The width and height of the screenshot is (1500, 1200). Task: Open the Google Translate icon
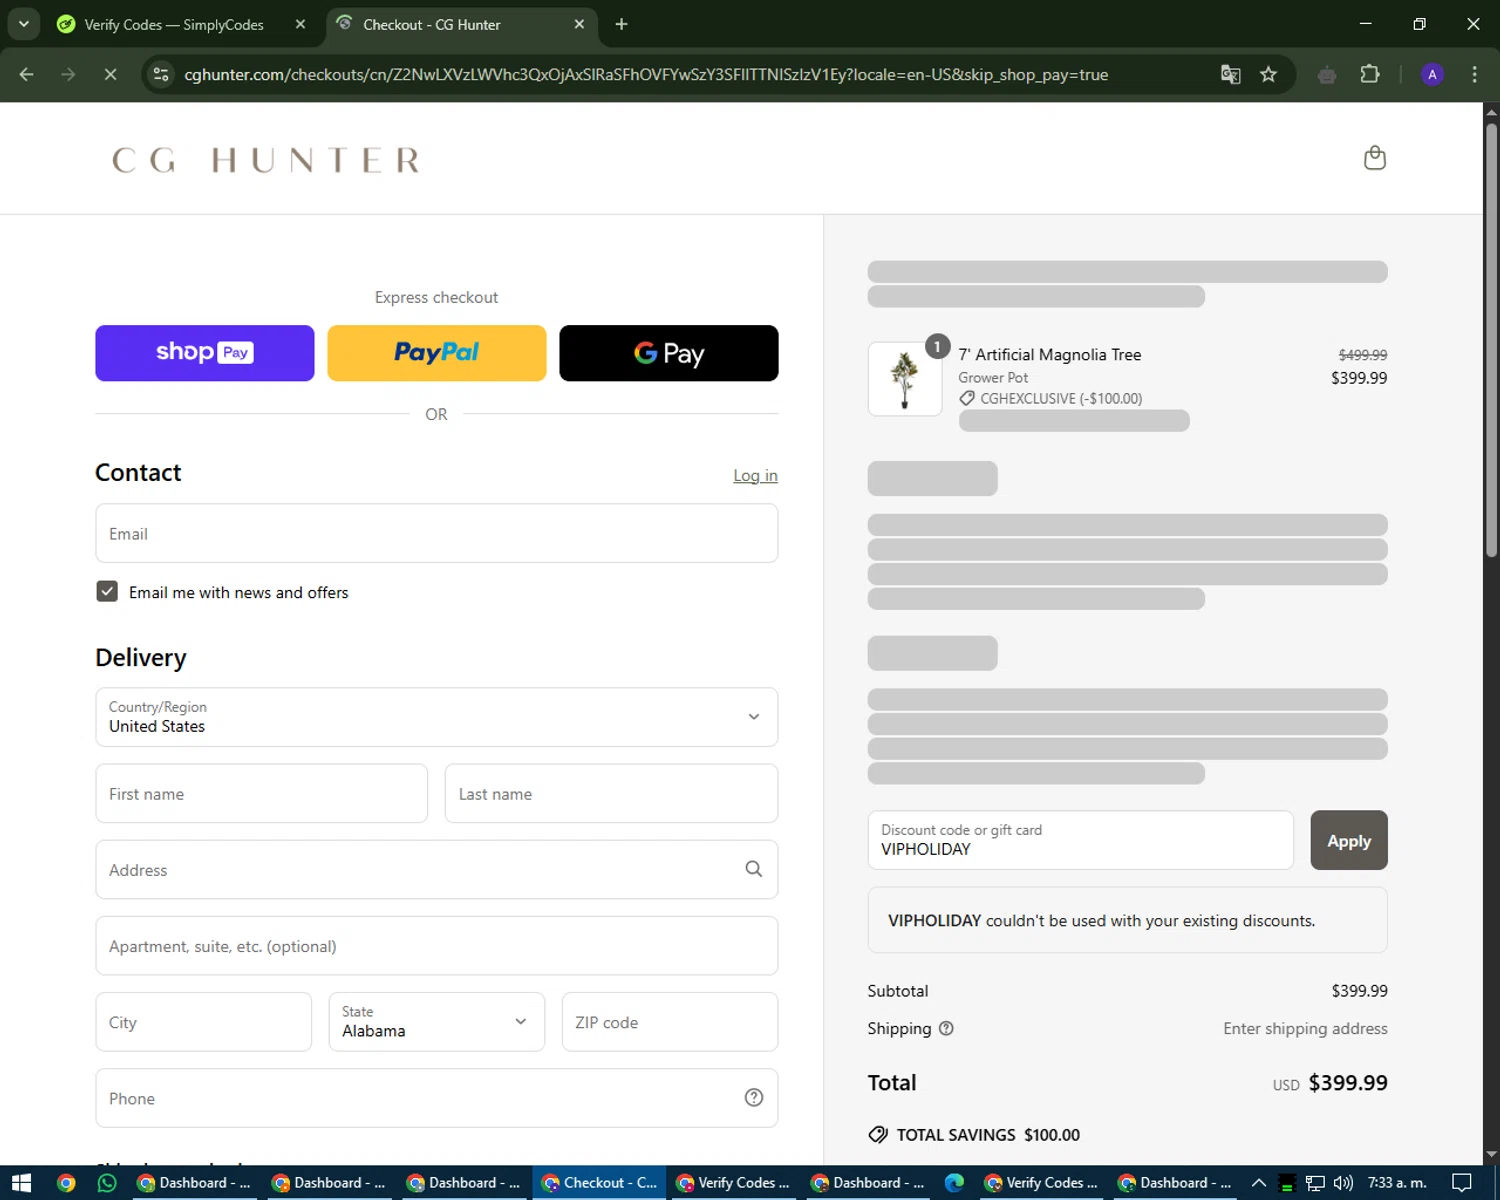pos(1231,74)
